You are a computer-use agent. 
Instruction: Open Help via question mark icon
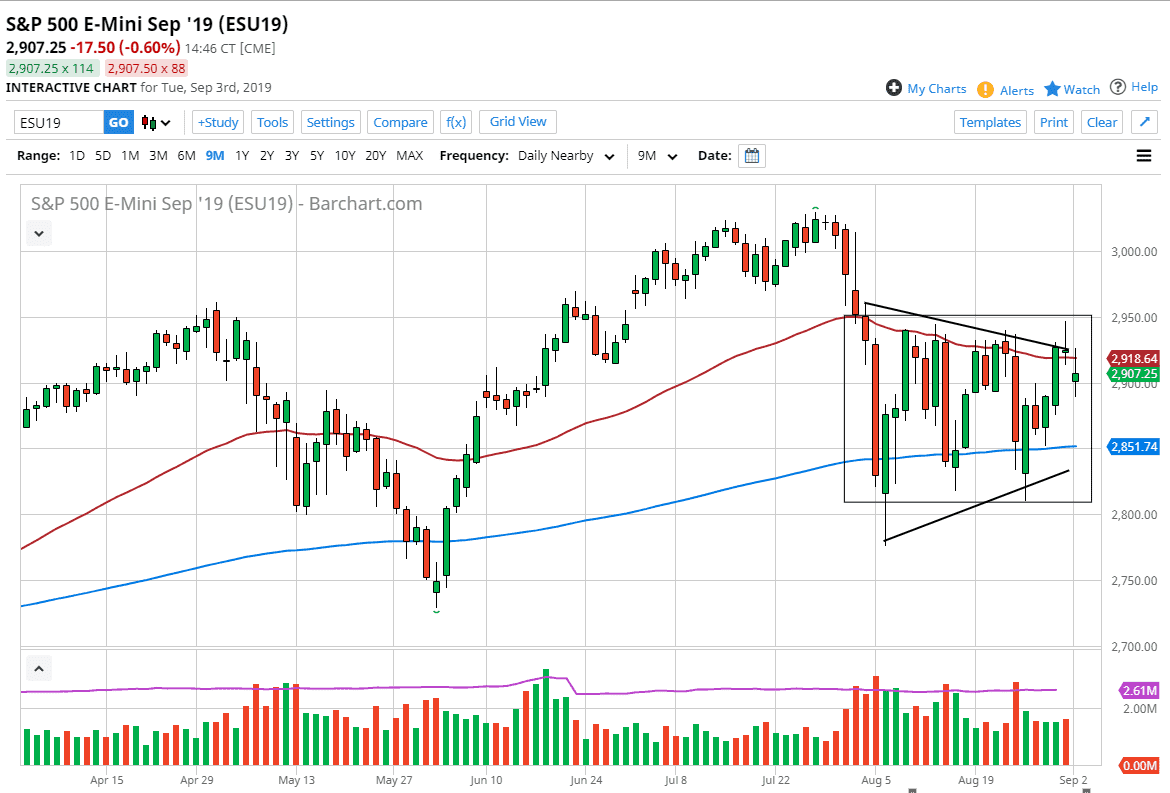(x=1118, y=87)
